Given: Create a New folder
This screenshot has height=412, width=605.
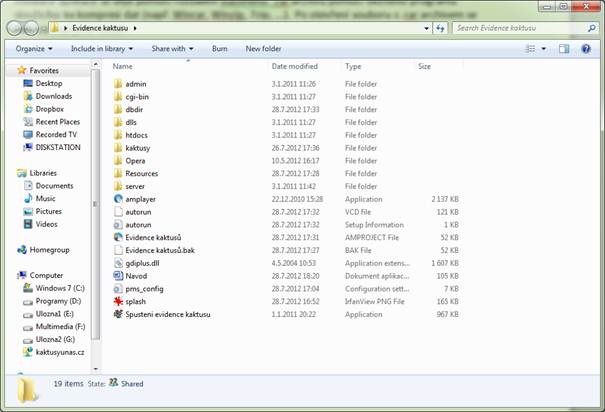Looking at the screenshot, I should (263, 48).
